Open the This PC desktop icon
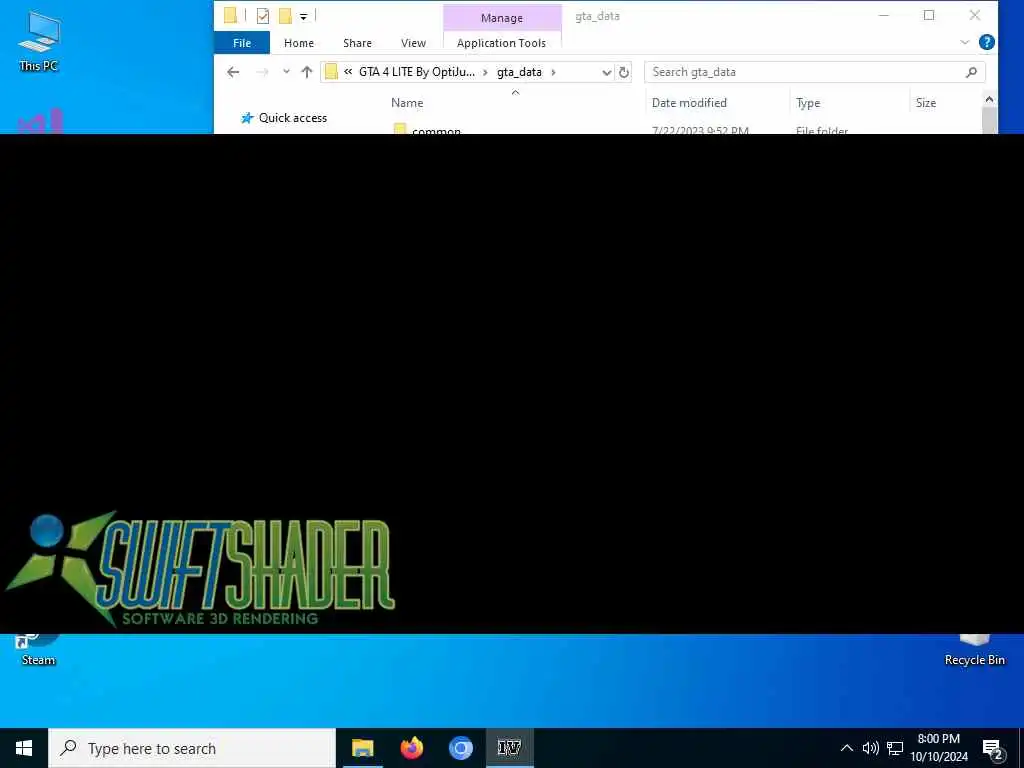Screen dimensions: 1024x768 (x=39, y=40)
